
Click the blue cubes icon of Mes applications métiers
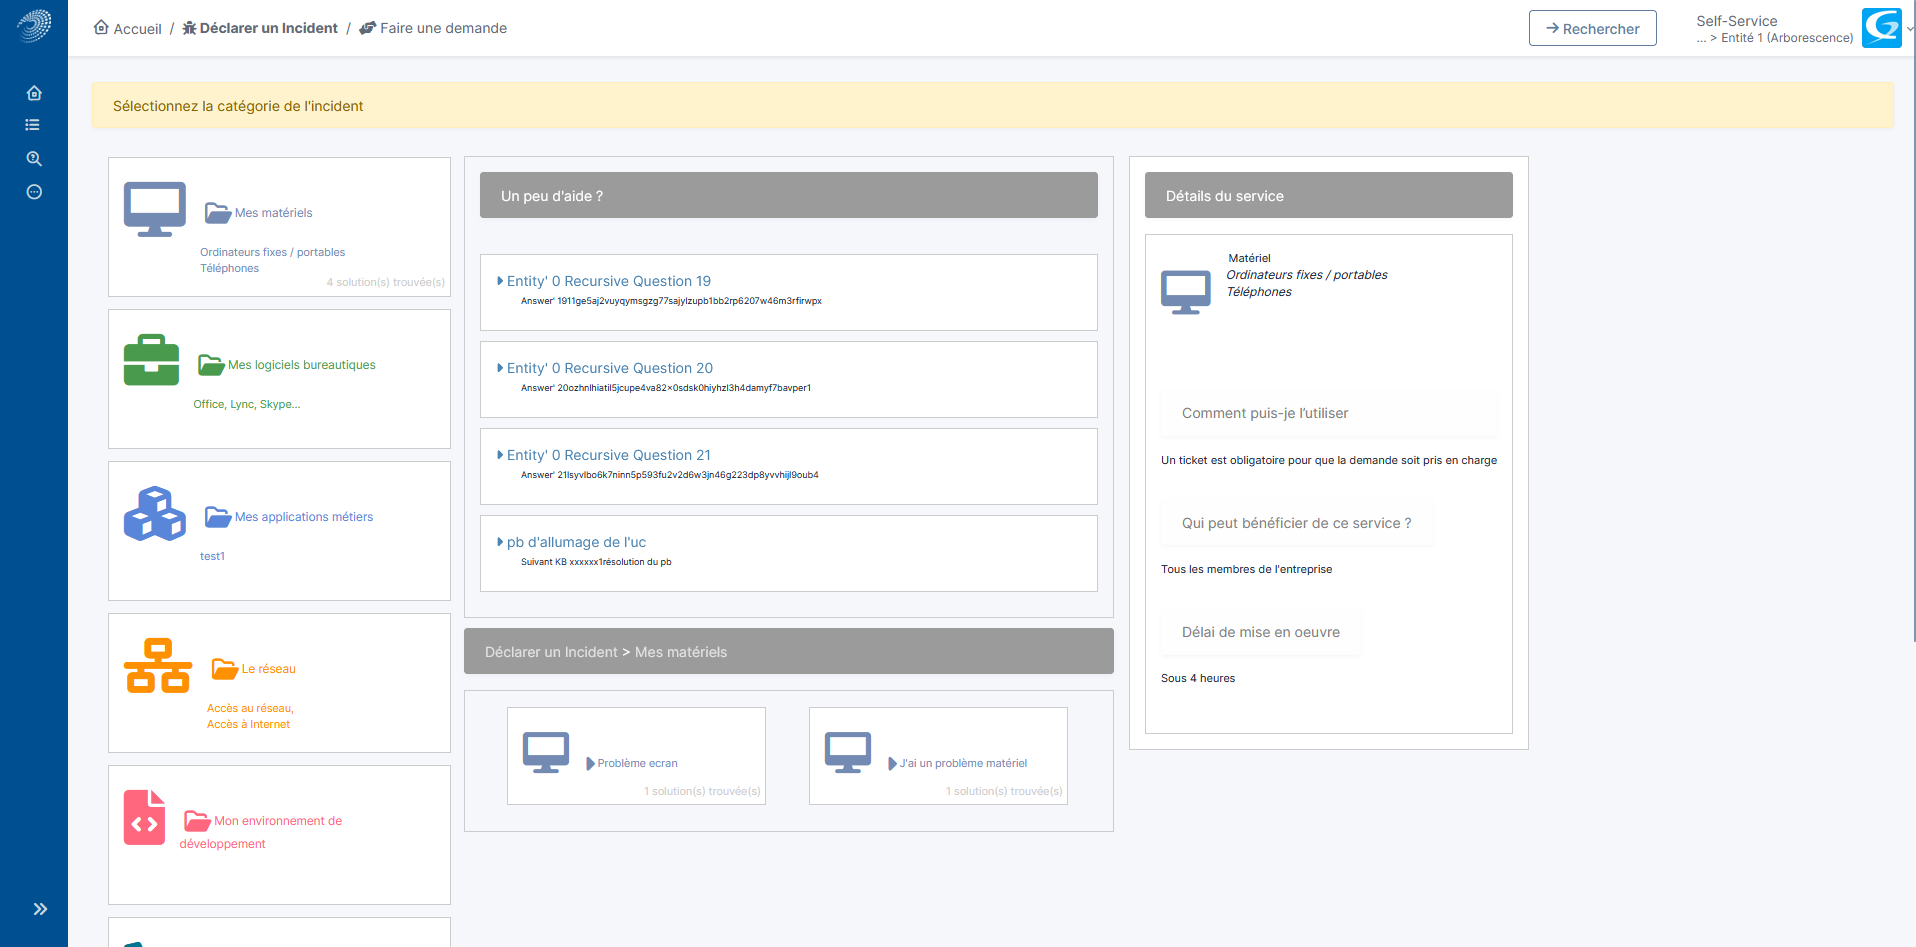pyautogui.click(x=155, y=513)
